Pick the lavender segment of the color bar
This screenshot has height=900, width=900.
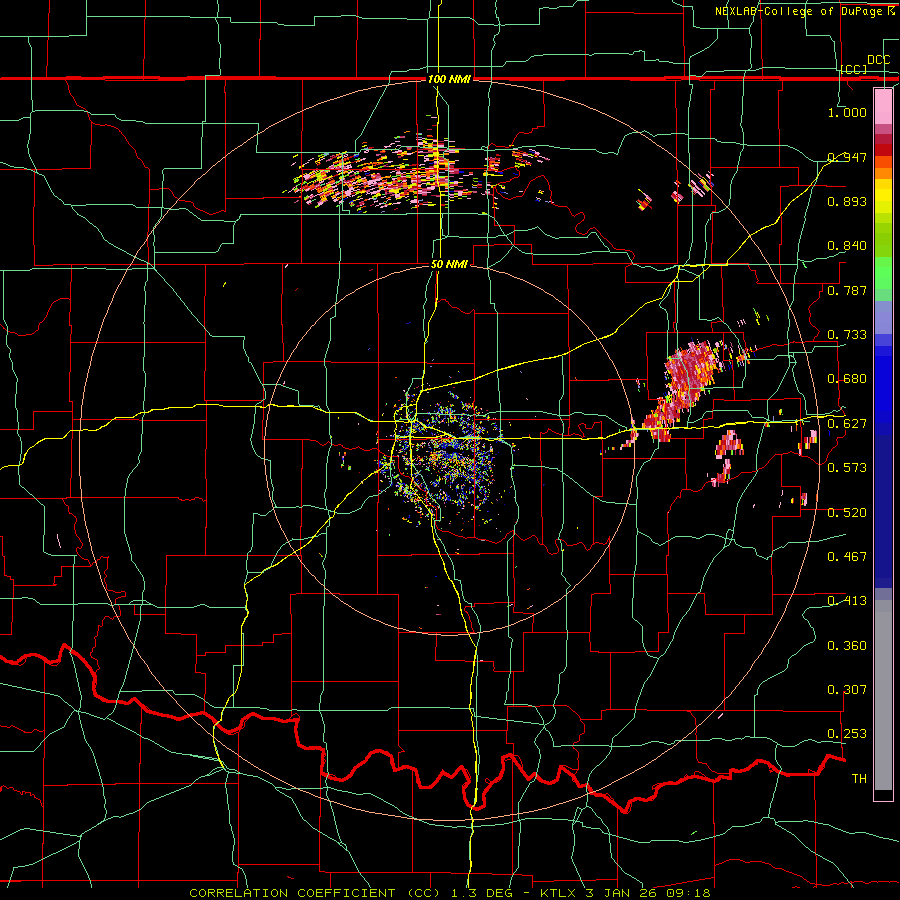pyautogui.click(x=883, y=317)
